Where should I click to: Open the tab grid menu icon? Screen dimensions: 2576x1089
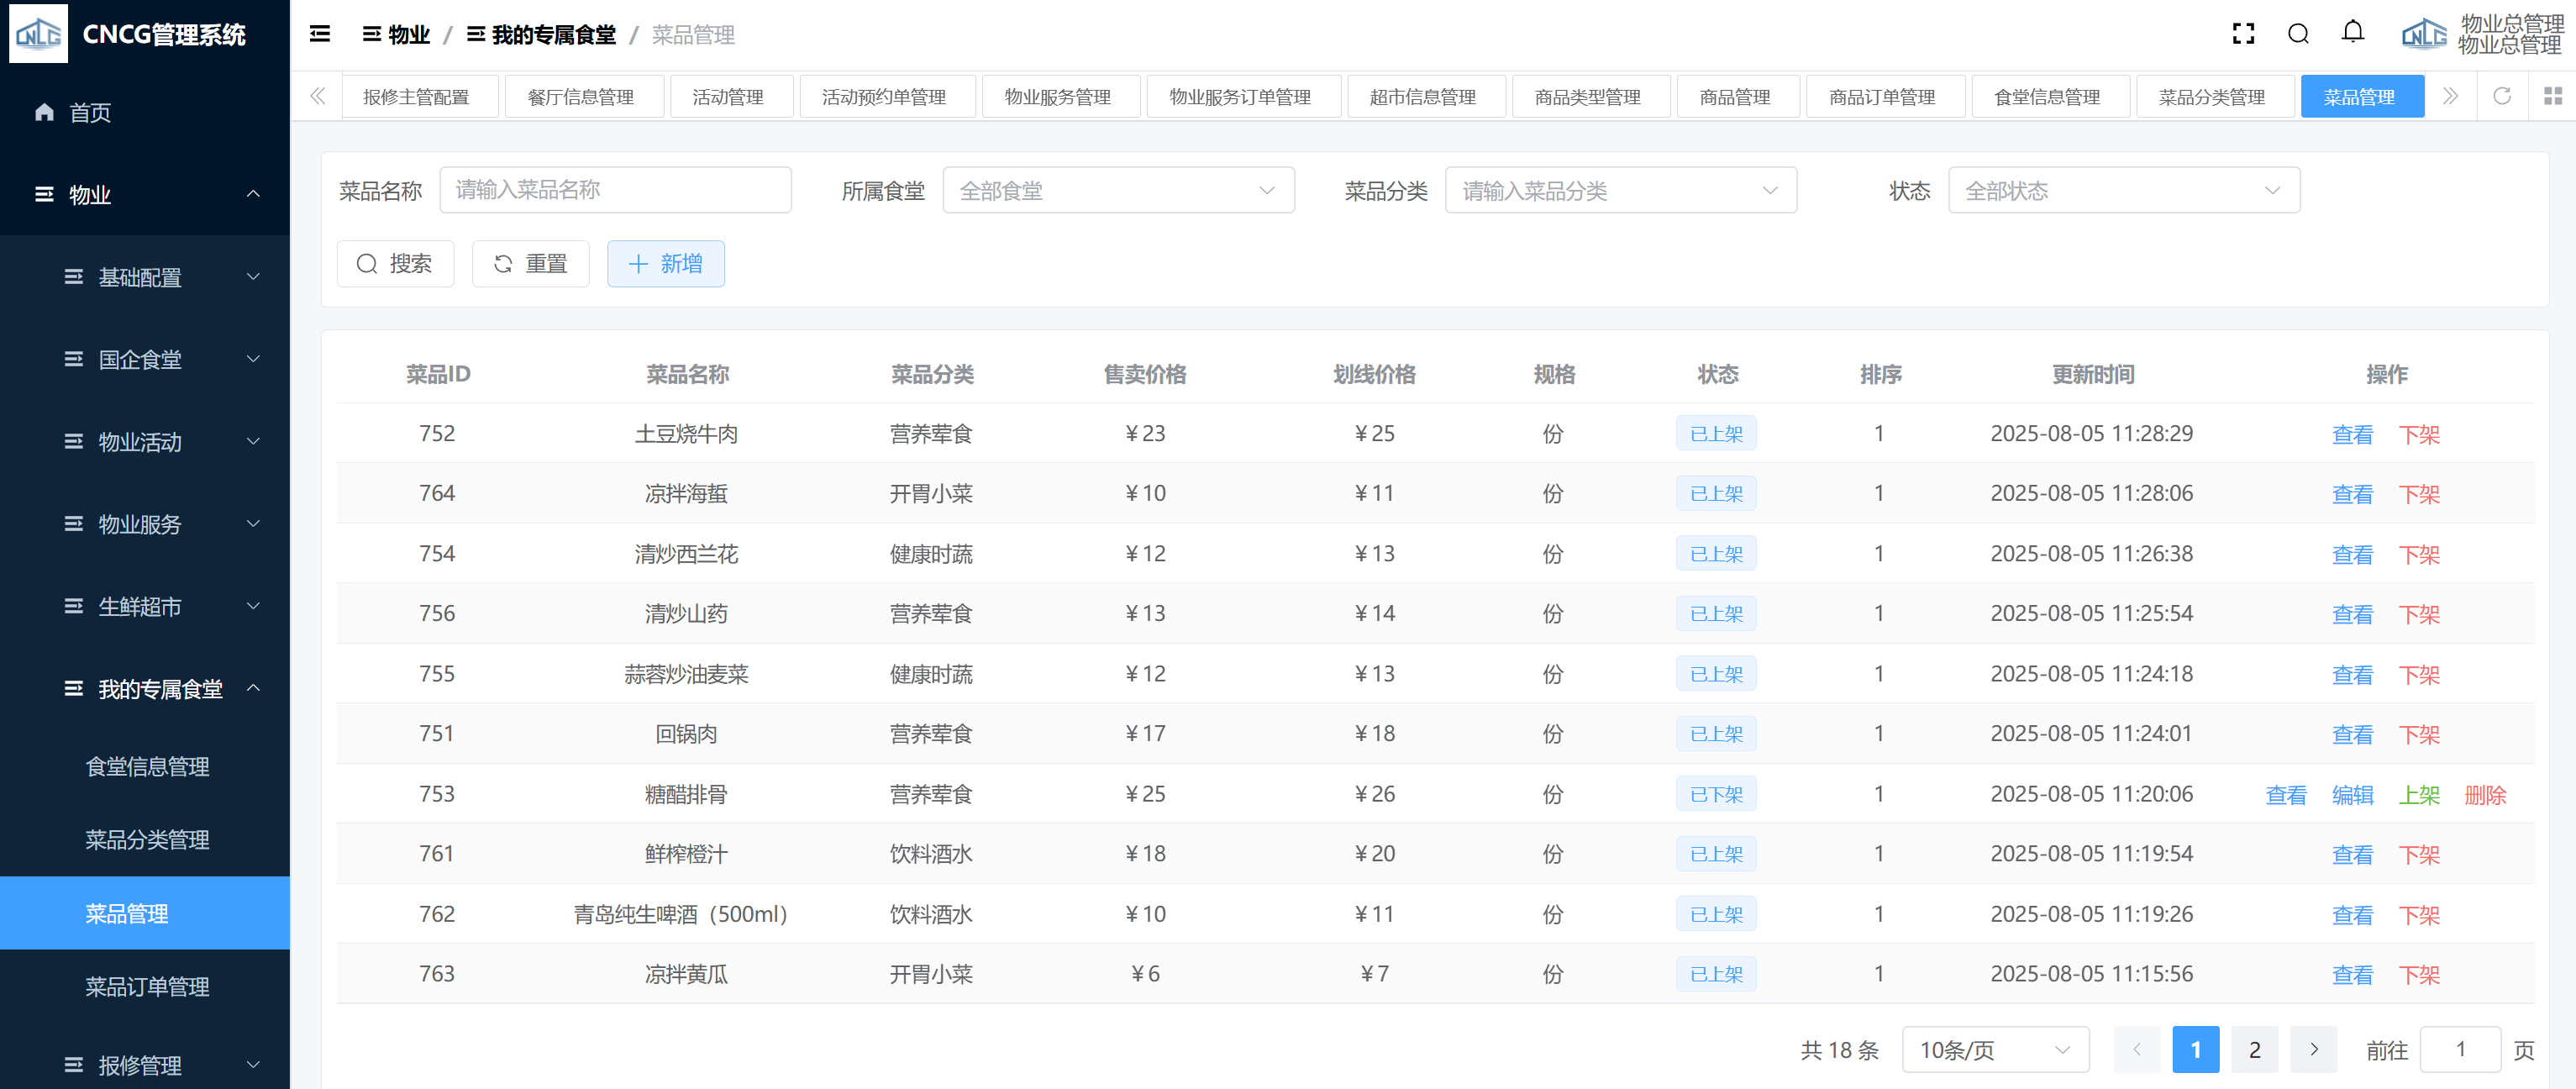click(2552, 96)
